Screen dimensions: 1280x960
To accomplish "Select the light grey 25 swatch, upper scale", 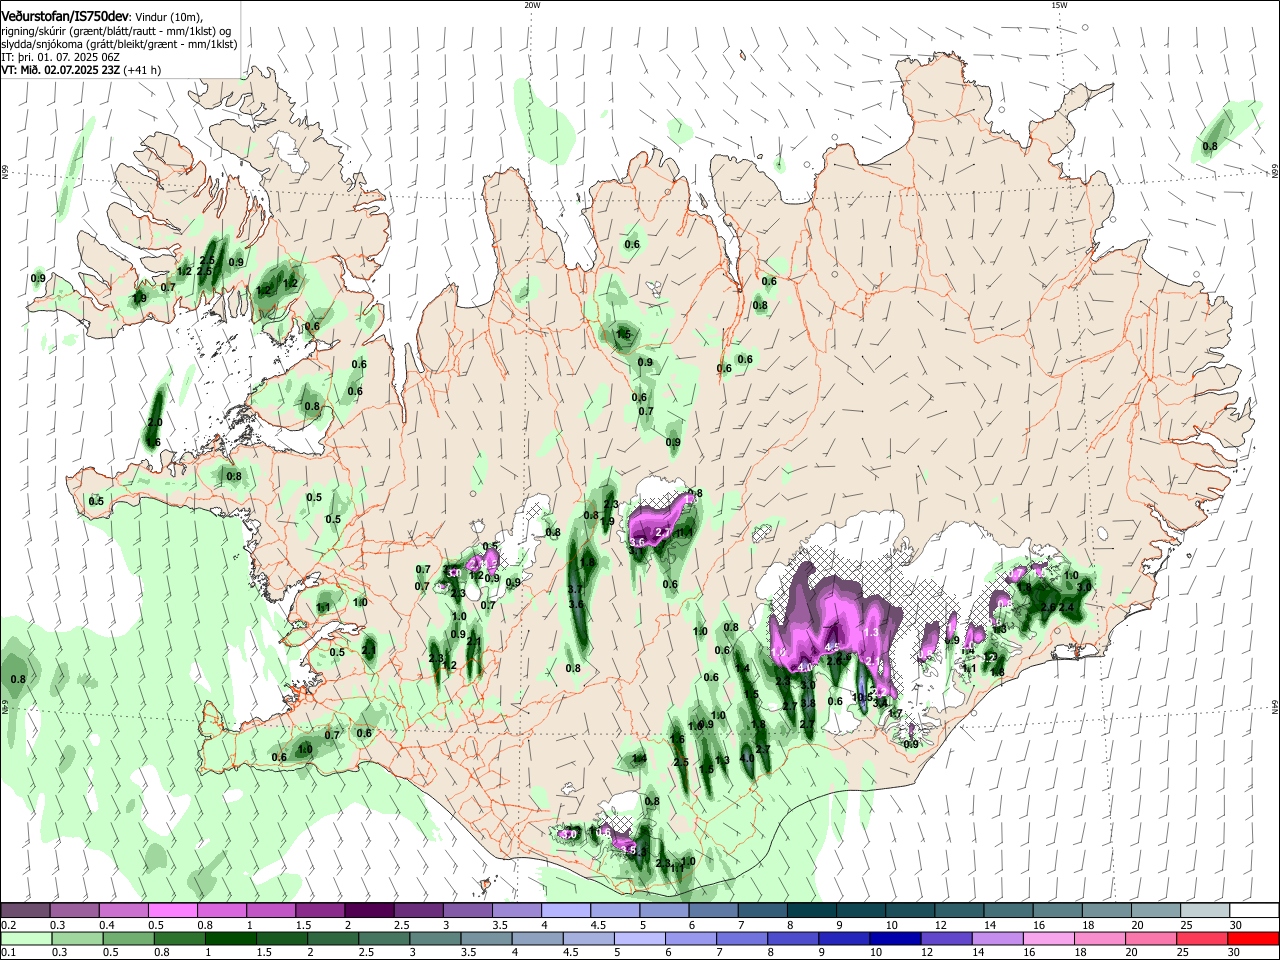I will (1205, 911).
